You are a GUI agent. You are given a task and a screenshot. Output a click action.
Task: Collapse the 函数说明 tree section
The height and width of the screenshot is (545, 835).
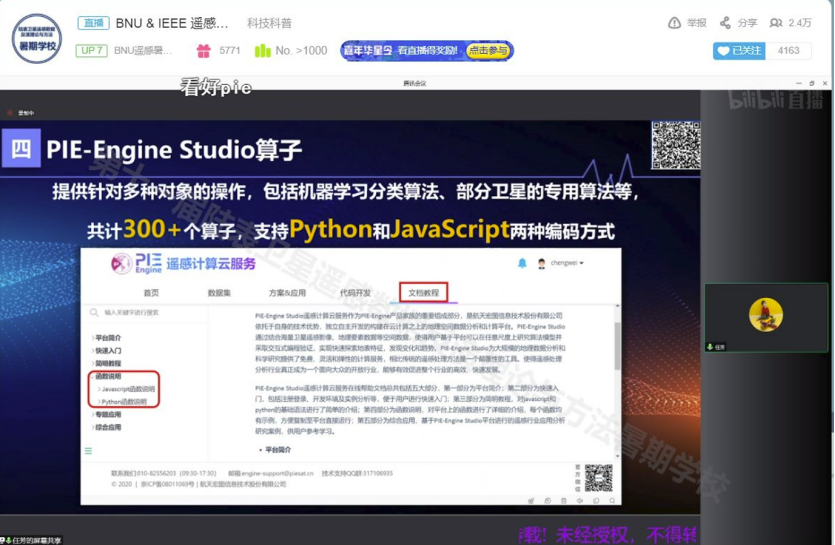(108, 377)
